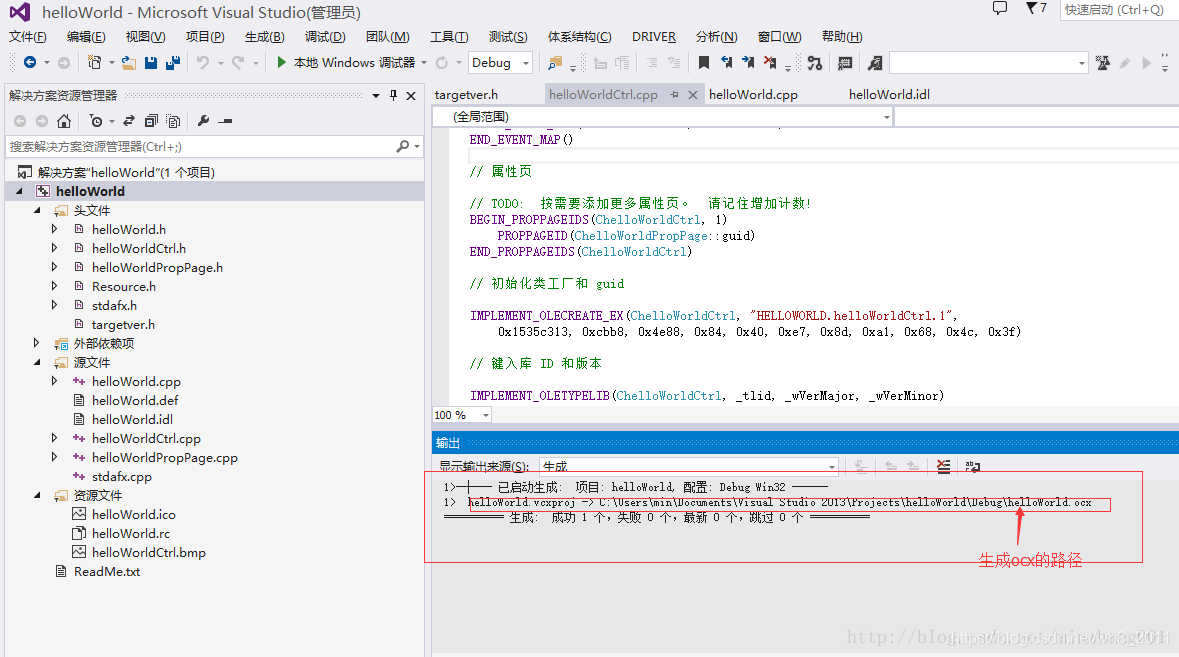Select the 解决方案"helloWorld" root node
Viewport: 1179px width, 657px height.
tap(126, 172)
